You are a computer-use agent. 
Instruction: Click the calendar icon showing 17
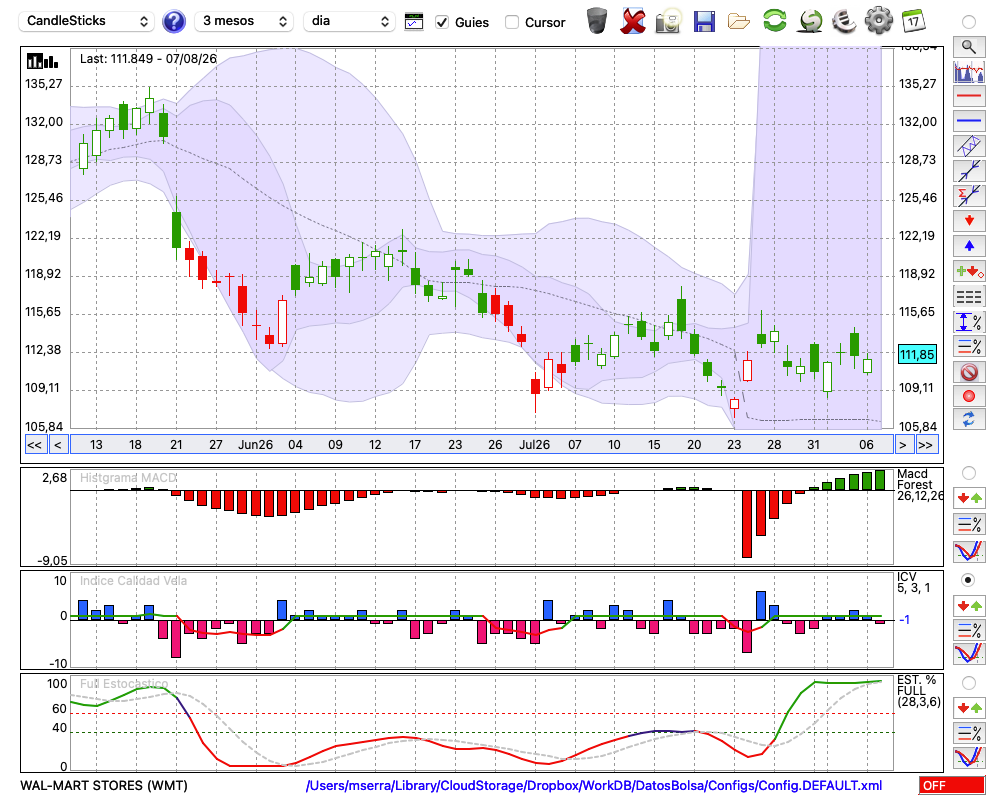pyautogui.click(x=913, y=21)
